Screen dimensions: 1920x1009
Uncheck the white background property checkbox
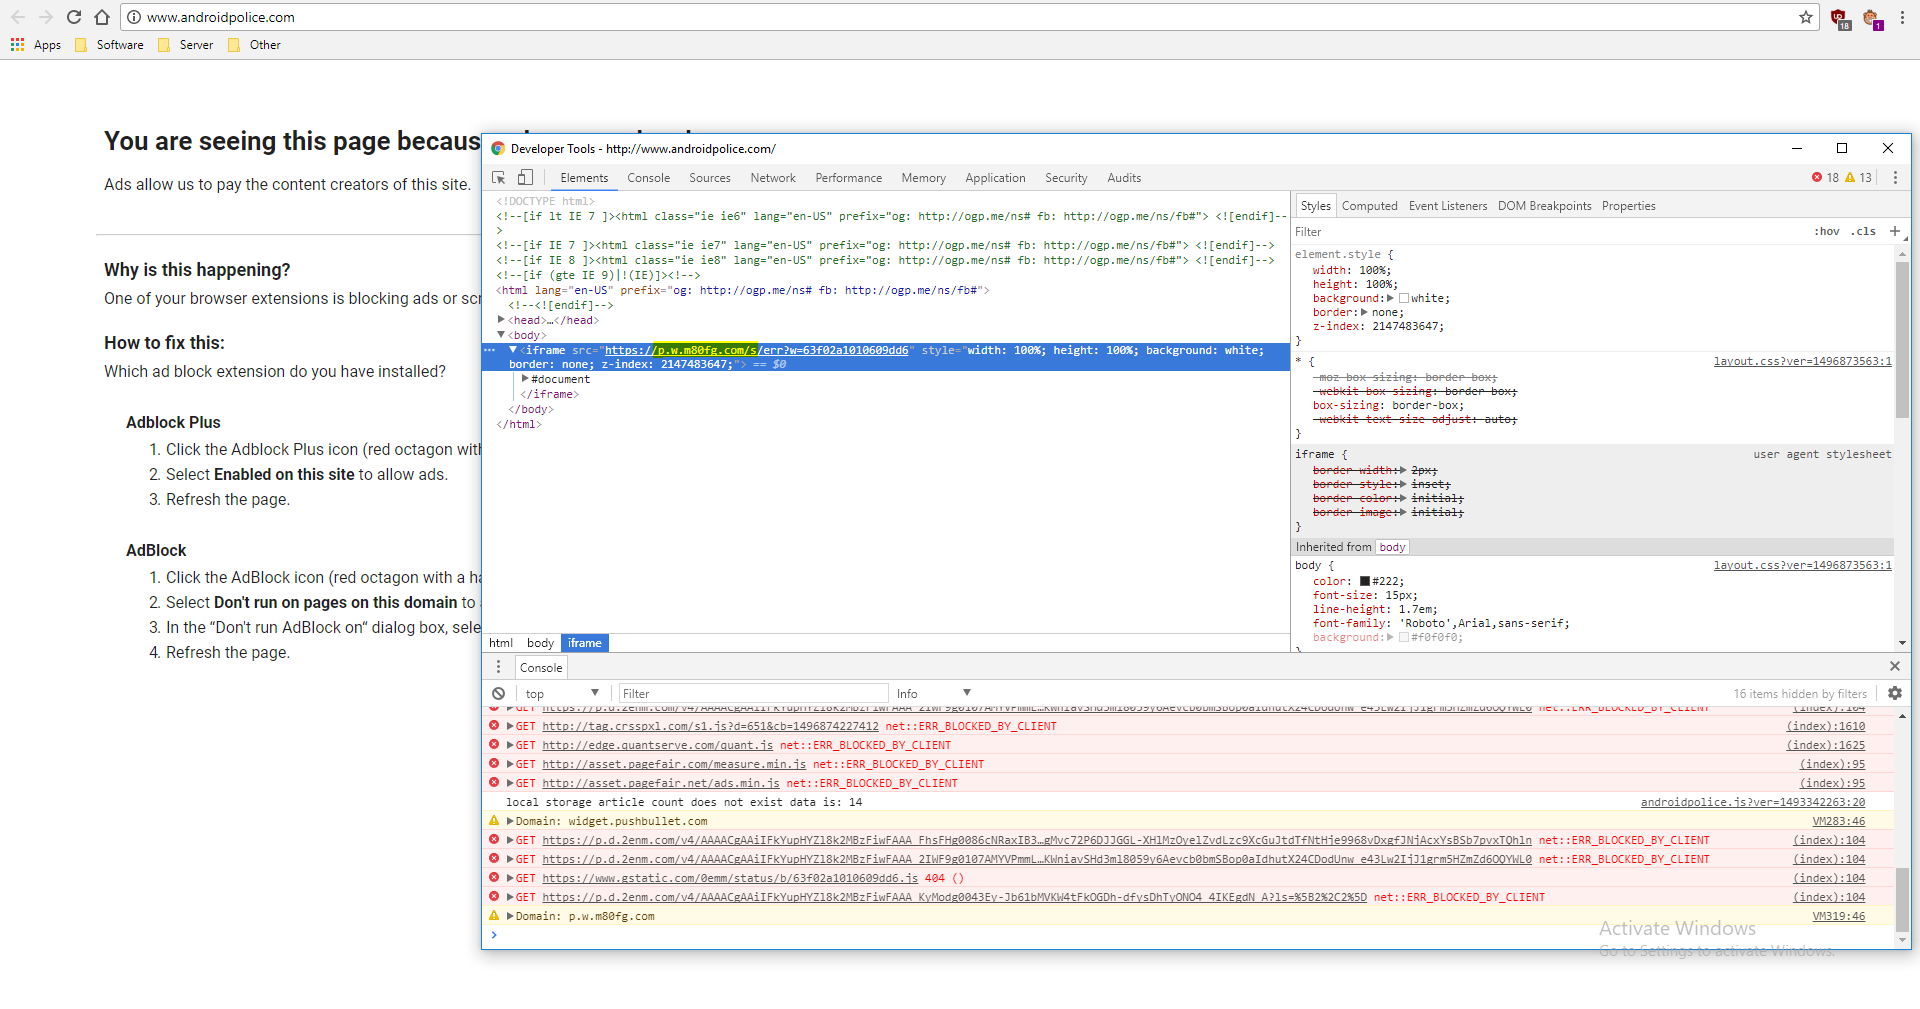tap(1404, 298)
